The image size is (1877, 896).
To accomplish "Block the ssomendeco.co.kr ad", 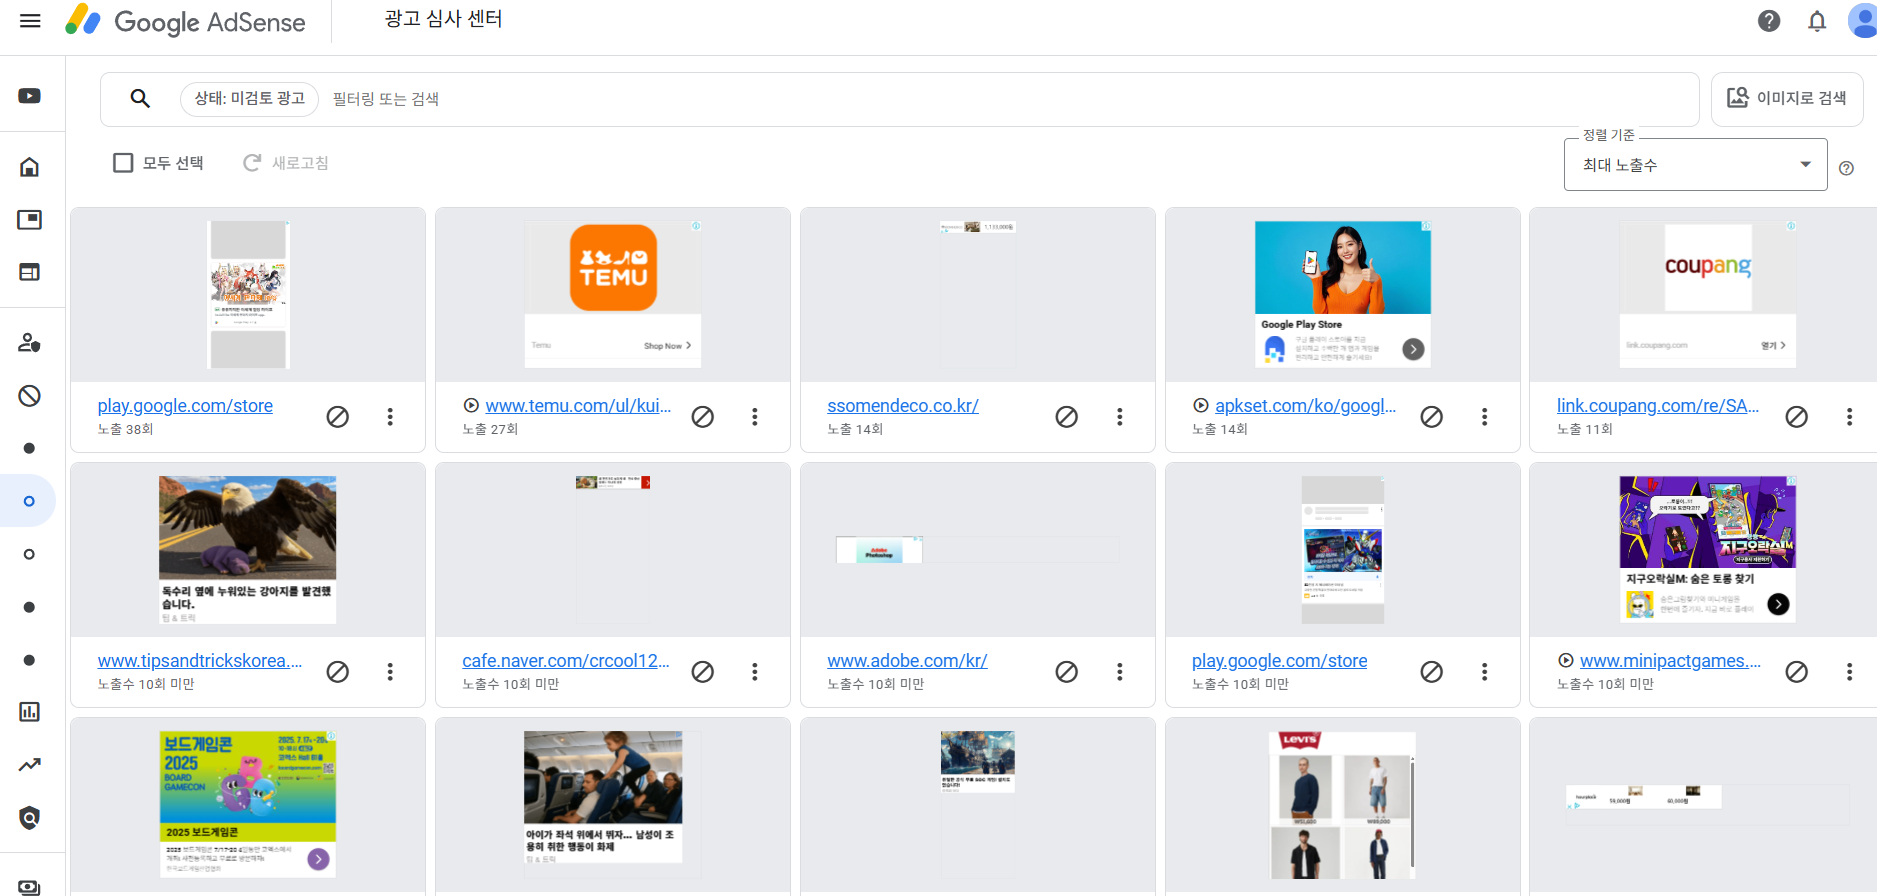I will (x=1067, y=417).
